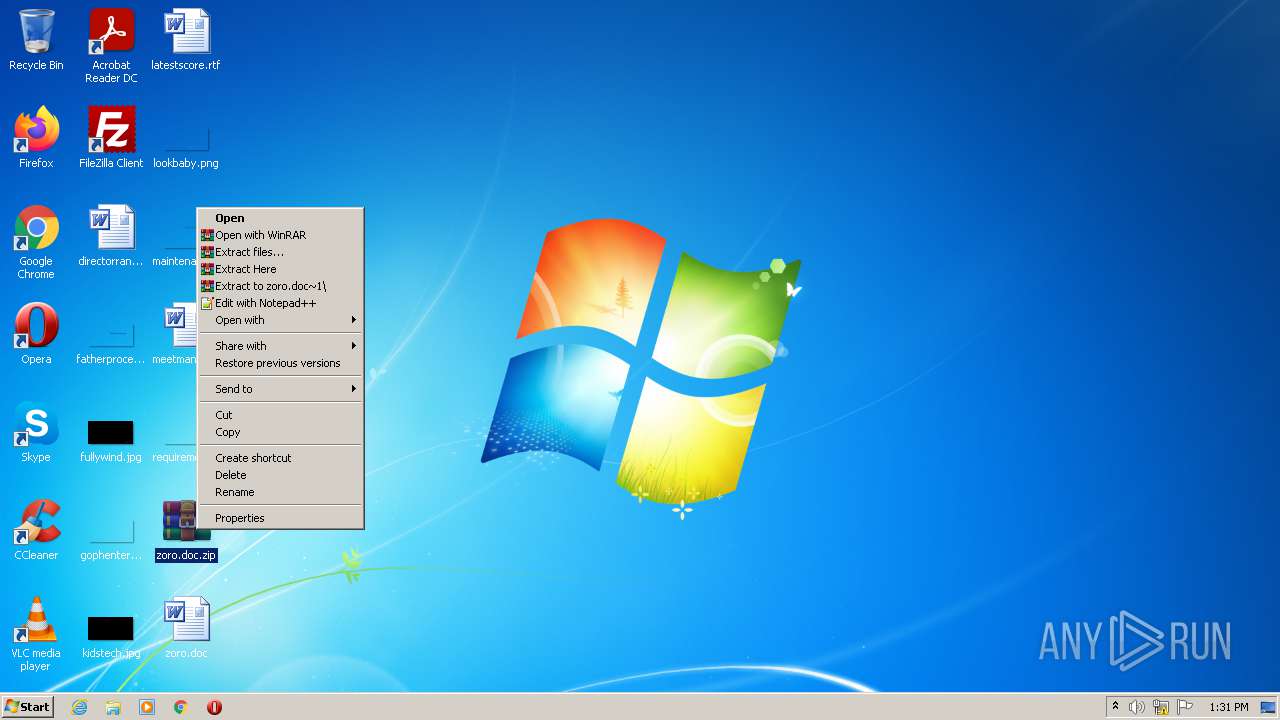Click the network tray icon
The width and height of the screenshot is (1280, 720).
coord(1161,707)
